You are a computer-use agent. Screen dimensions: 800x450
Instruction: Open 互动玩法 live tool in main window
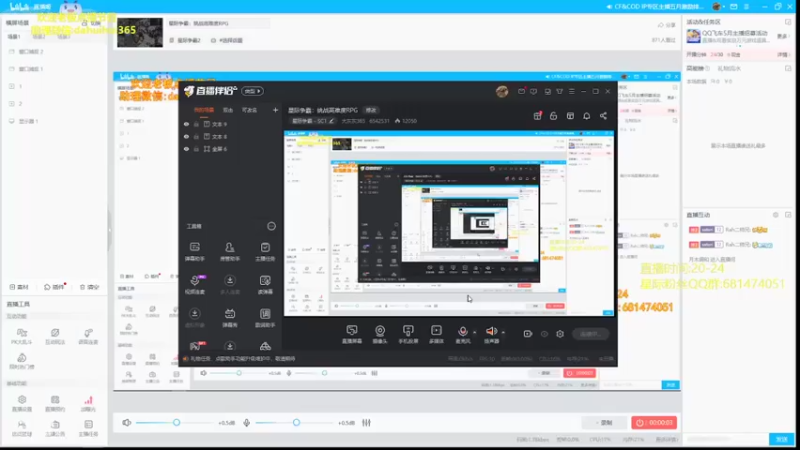(x=55, y=337)
